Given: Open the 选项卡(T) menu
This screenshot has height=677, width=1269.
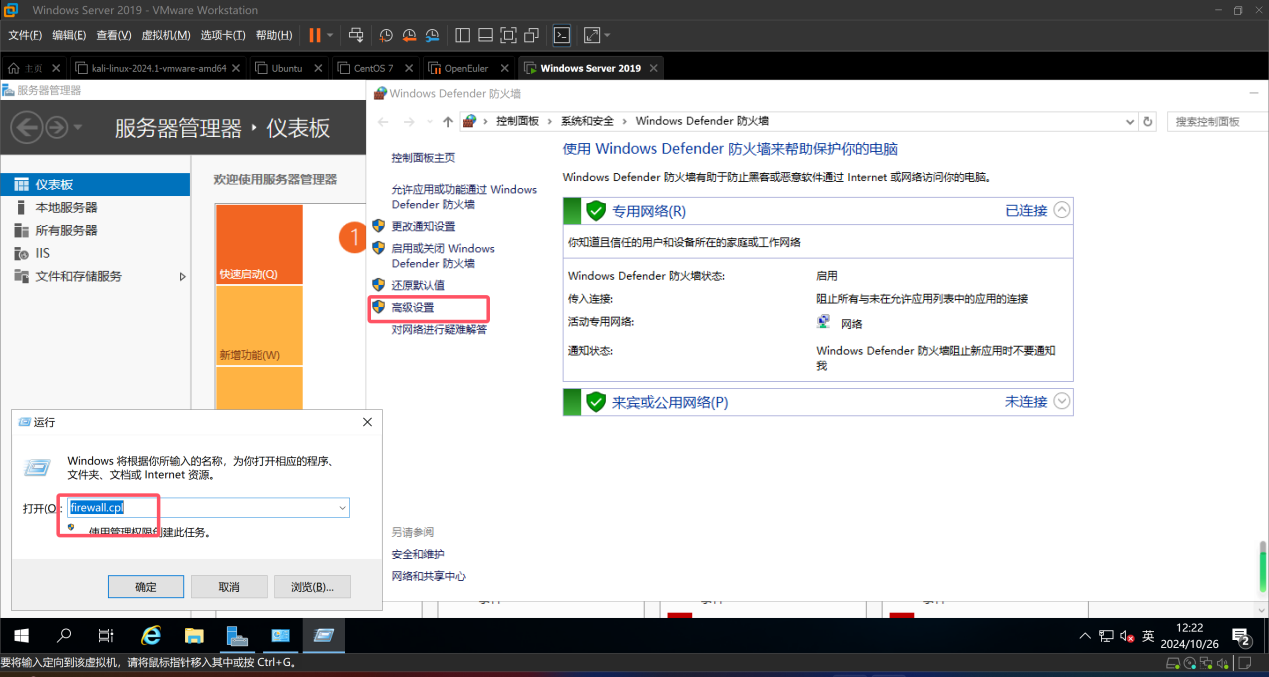Looking at the screenshot, I should click(x=223, y=35).
